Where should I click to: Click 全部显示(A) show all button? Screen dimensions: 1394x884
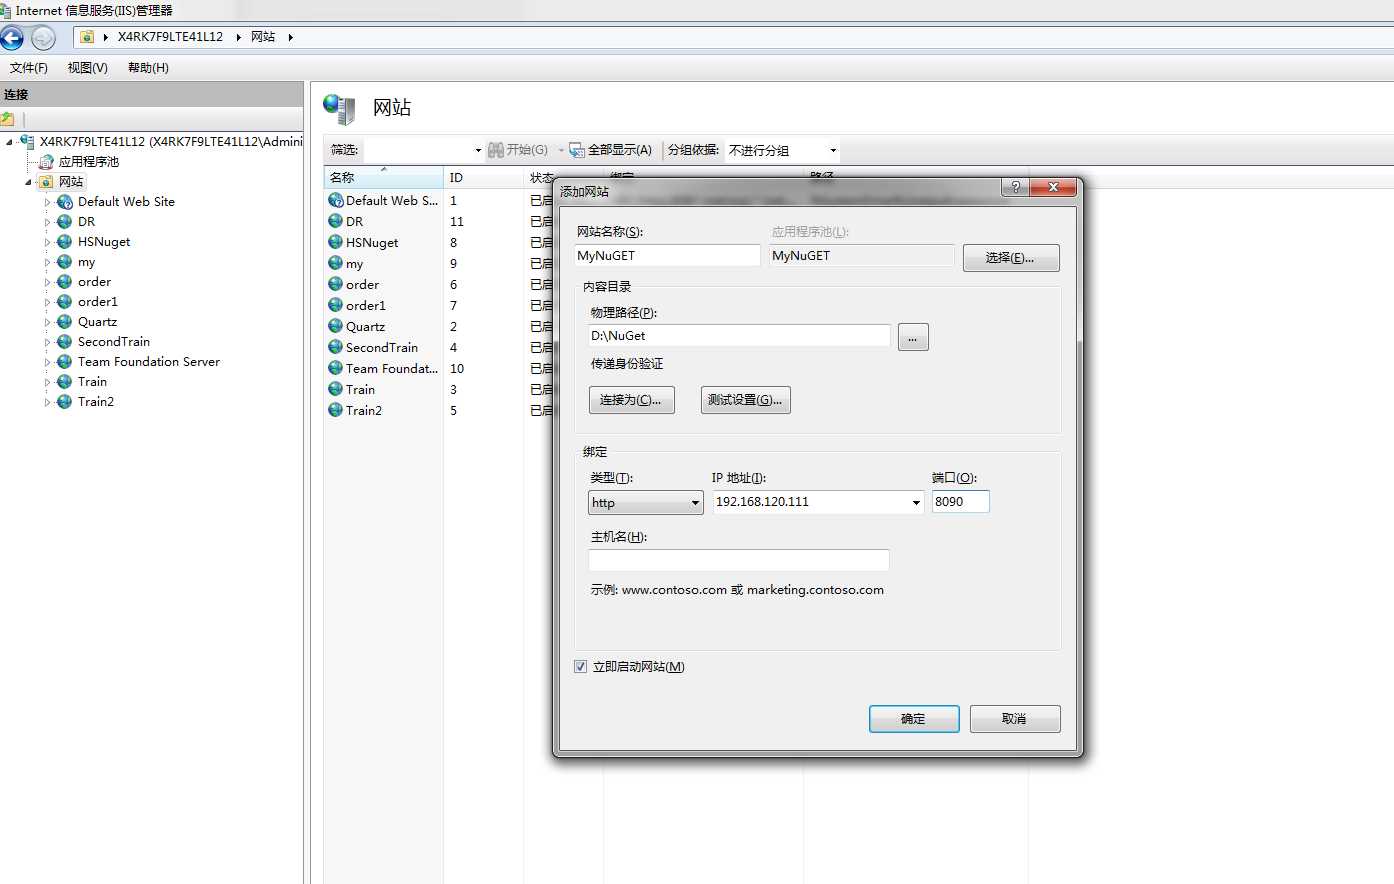610,150
